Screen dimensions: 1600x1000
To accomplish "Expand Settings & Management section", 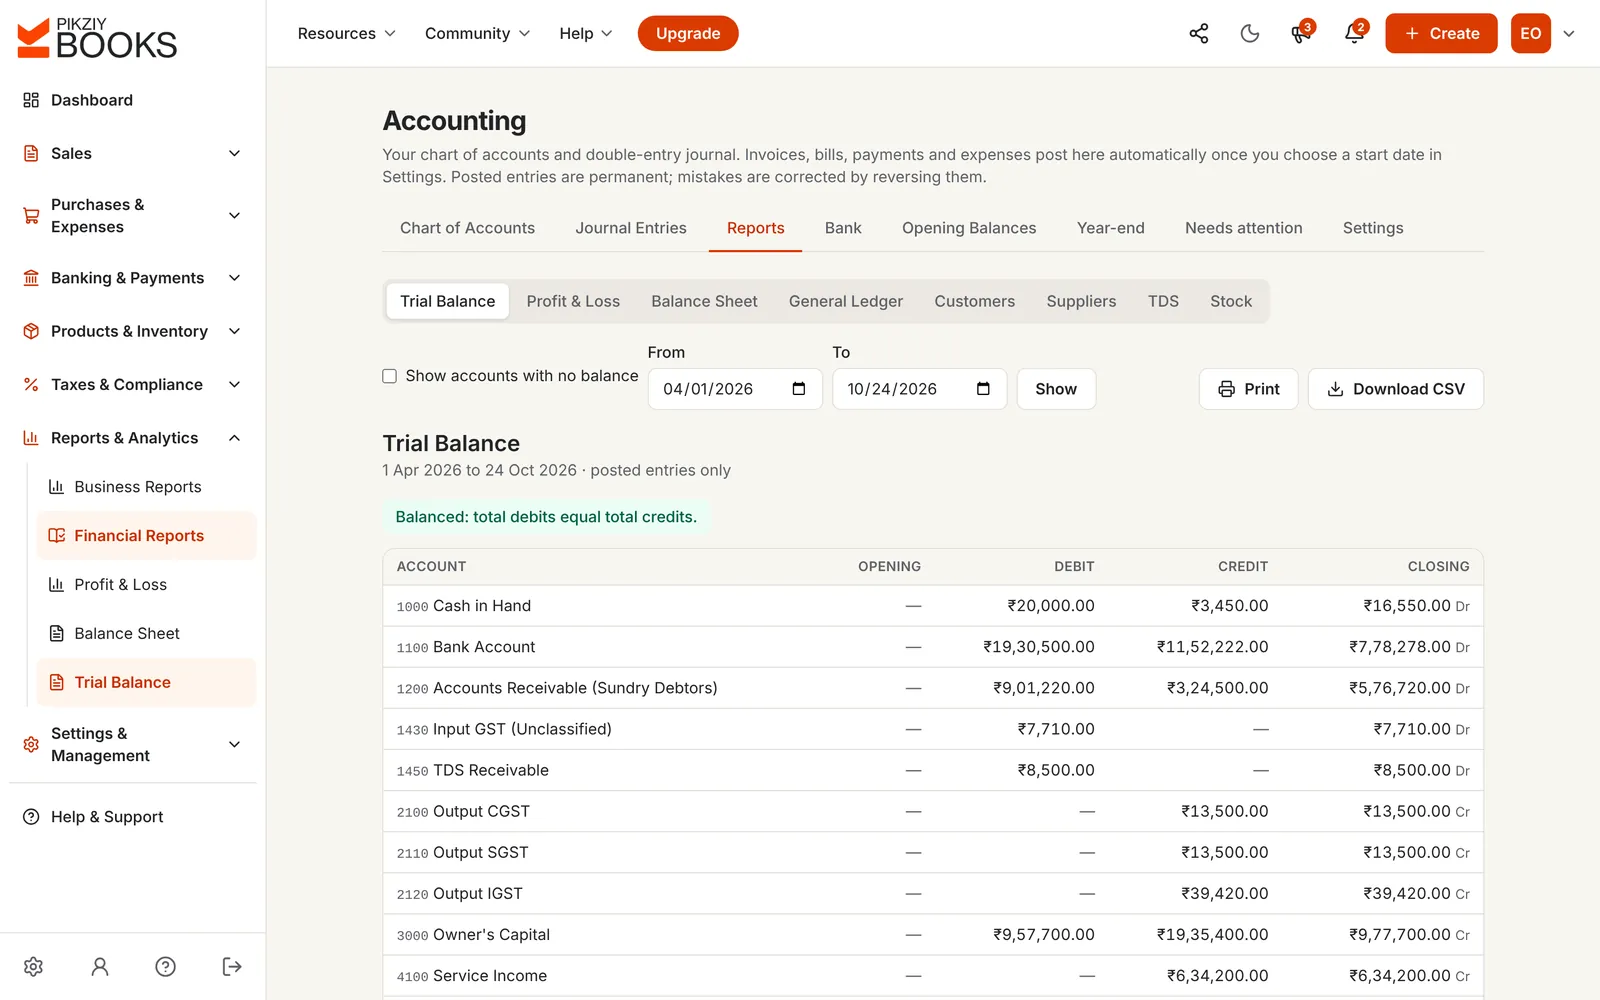I will pos(133,745).
